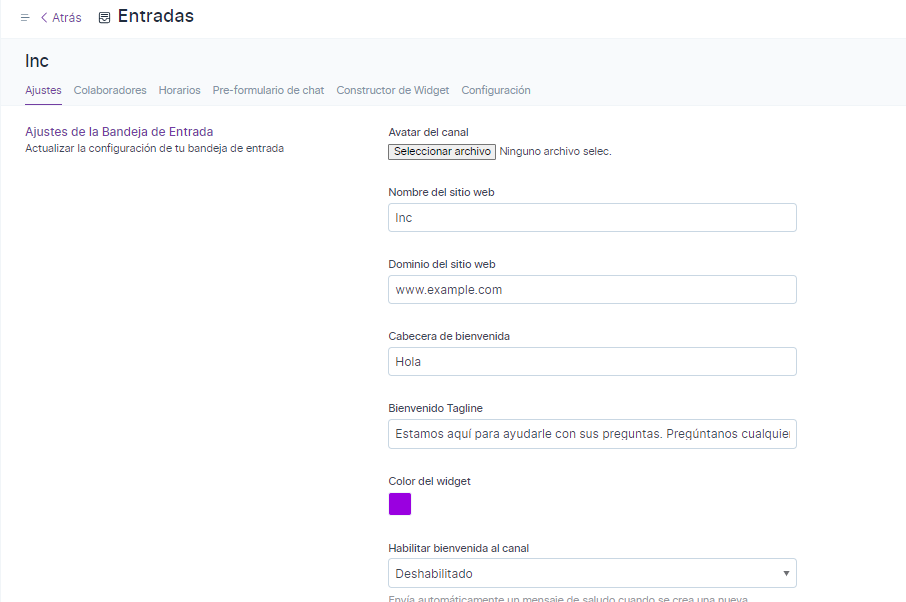Open the purple widget color swatch
Image resolution: width=906 pixels, height=602 pixels.
[400, 504]
